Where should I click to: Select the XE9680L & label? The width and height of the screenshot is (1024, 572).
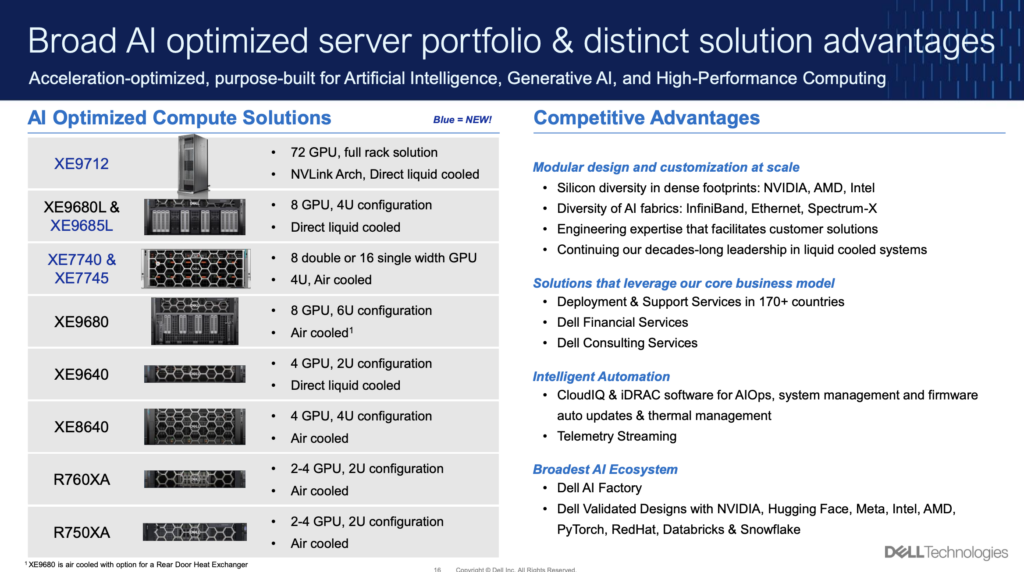tap(82, 208)
